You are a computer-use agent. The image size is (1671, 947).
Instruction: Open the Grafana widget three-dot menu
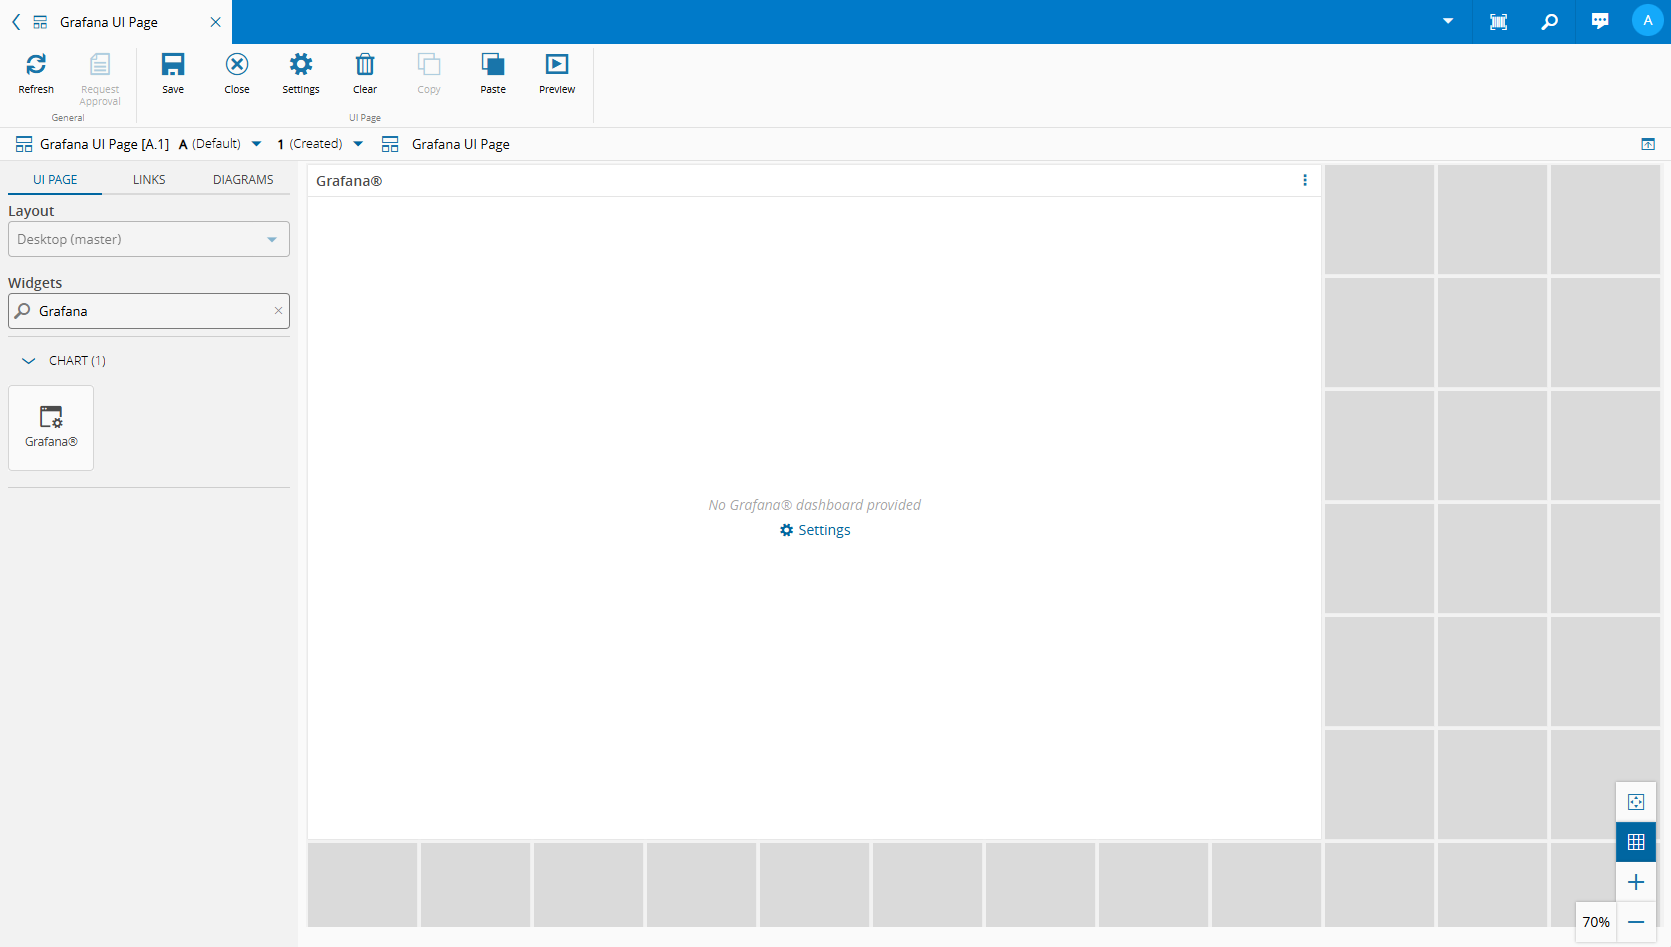1304,181
